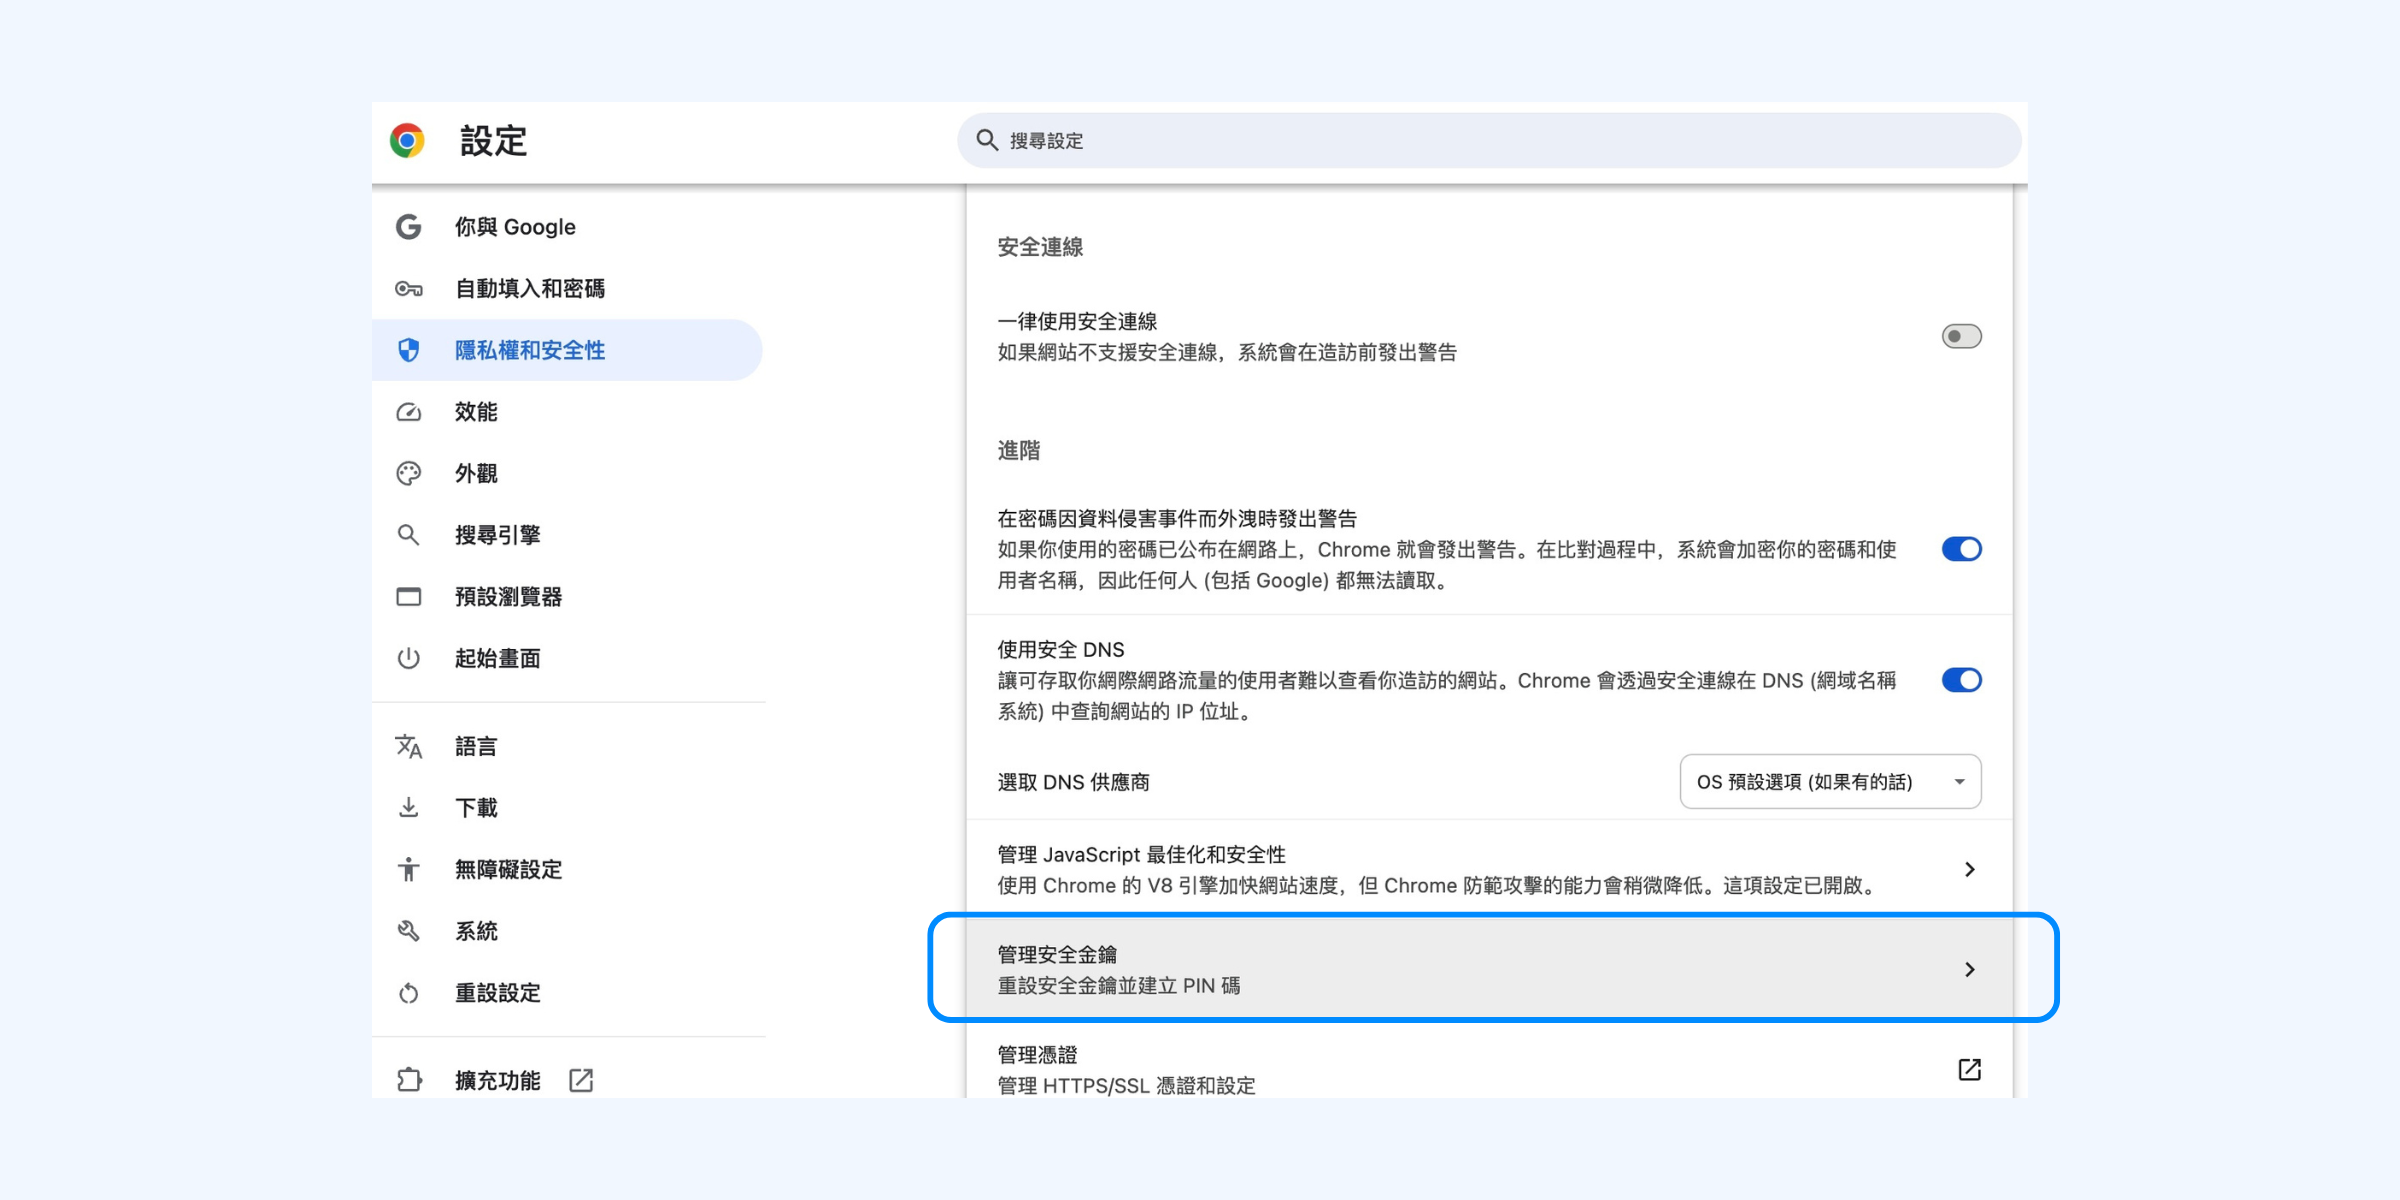Click the download arrow icon next to 下載

(408, 808)
